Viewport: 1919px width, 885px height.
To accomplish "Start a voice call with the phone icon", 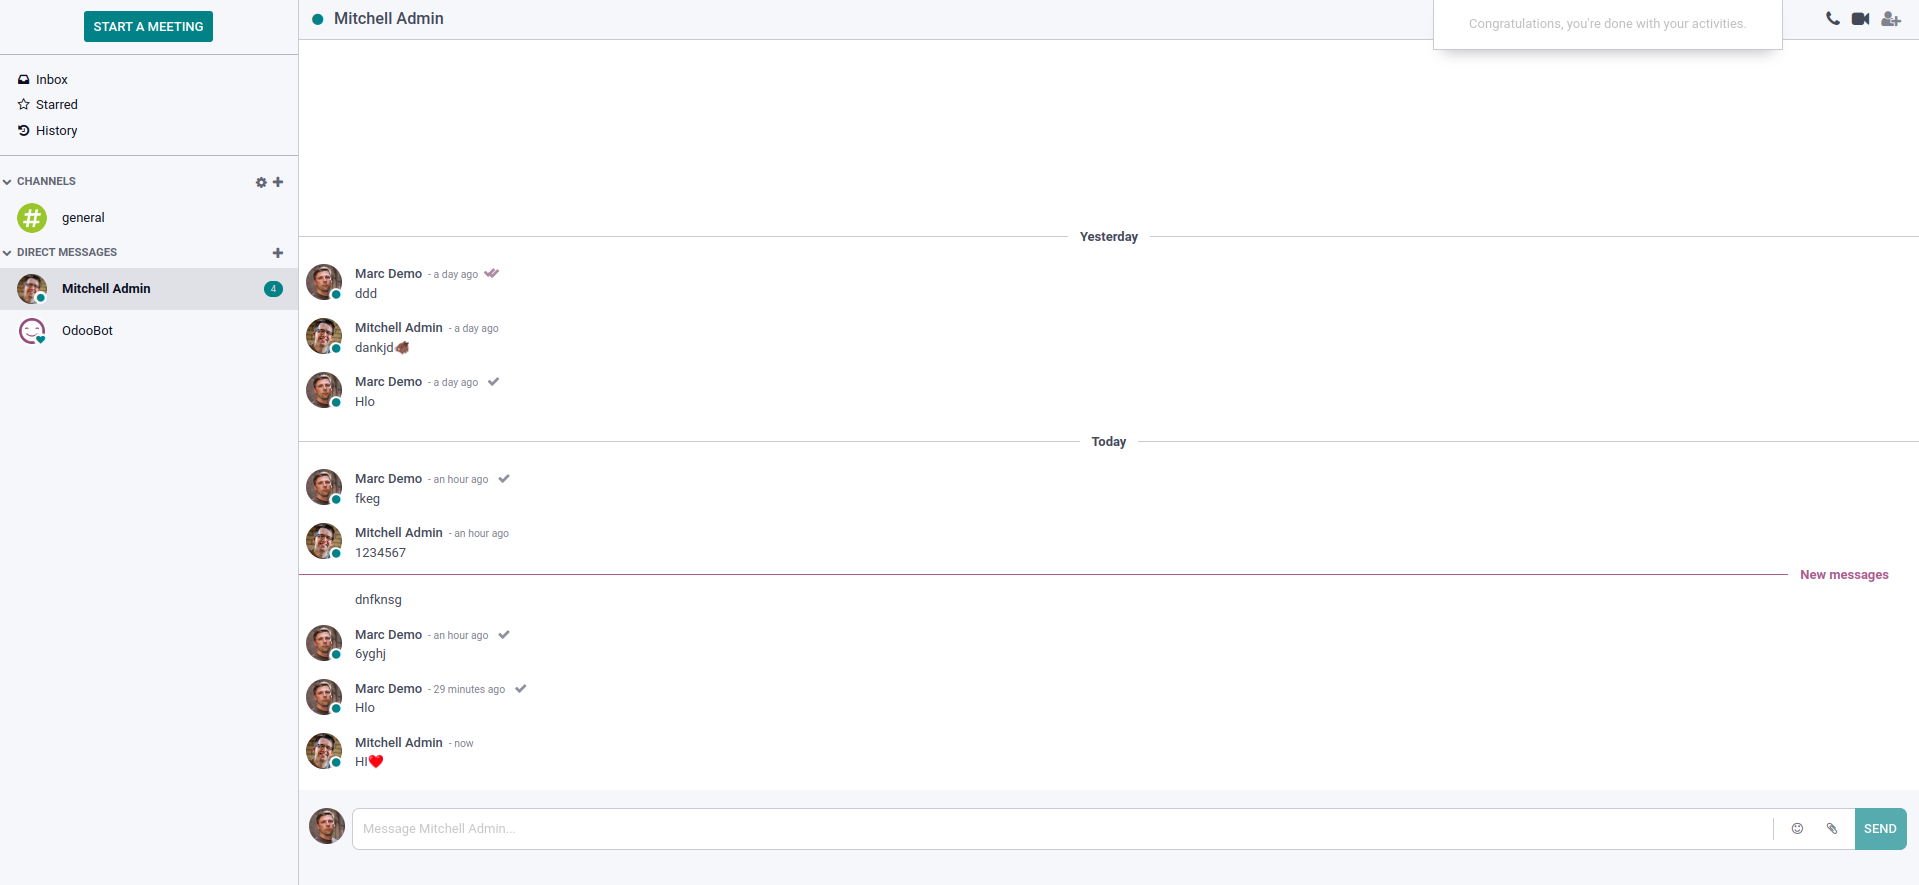I will pyautogui.click(x=1832, y=19).
